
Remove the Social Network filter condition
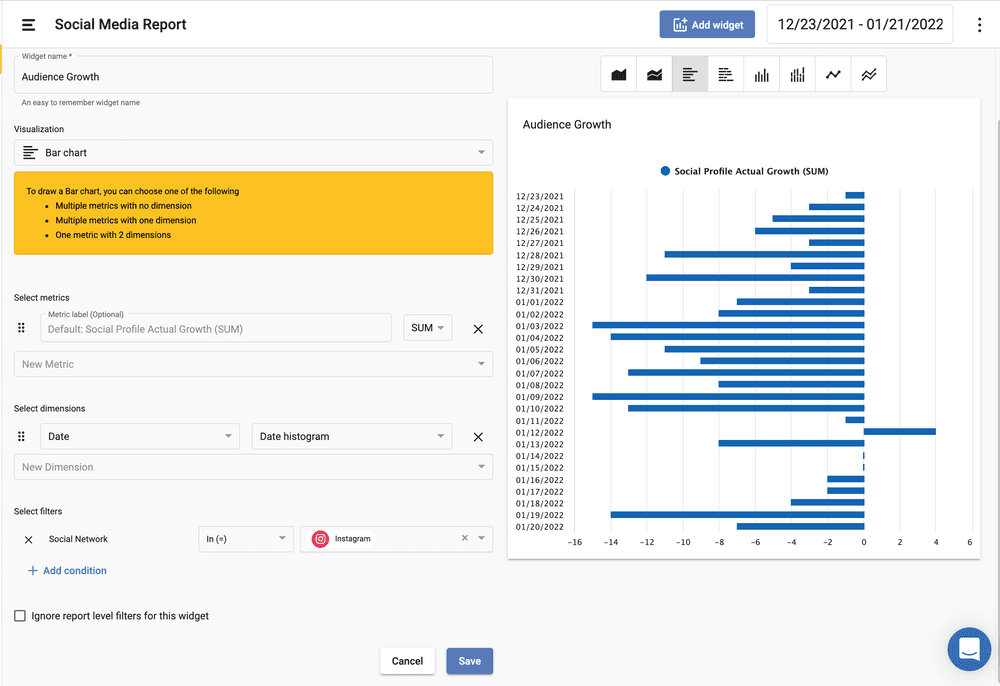click(29, 540)
